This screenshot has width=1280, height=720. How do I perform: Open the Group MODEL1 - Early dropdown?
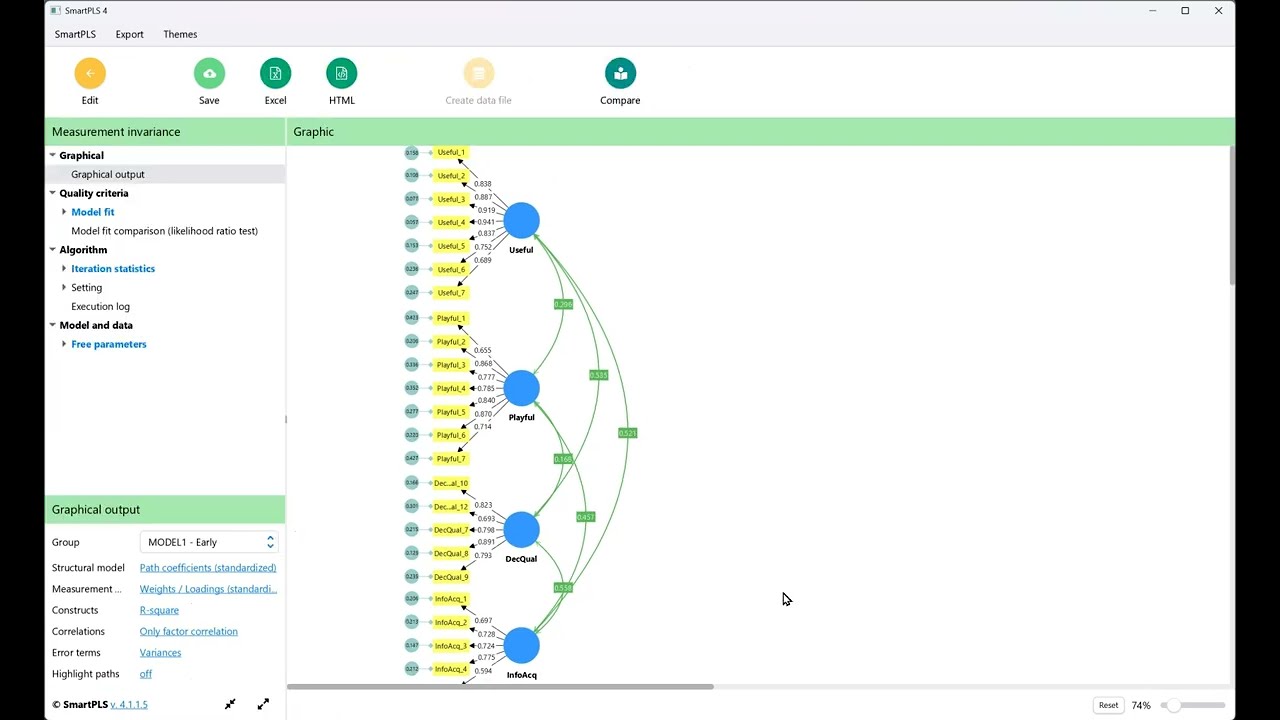209,542
